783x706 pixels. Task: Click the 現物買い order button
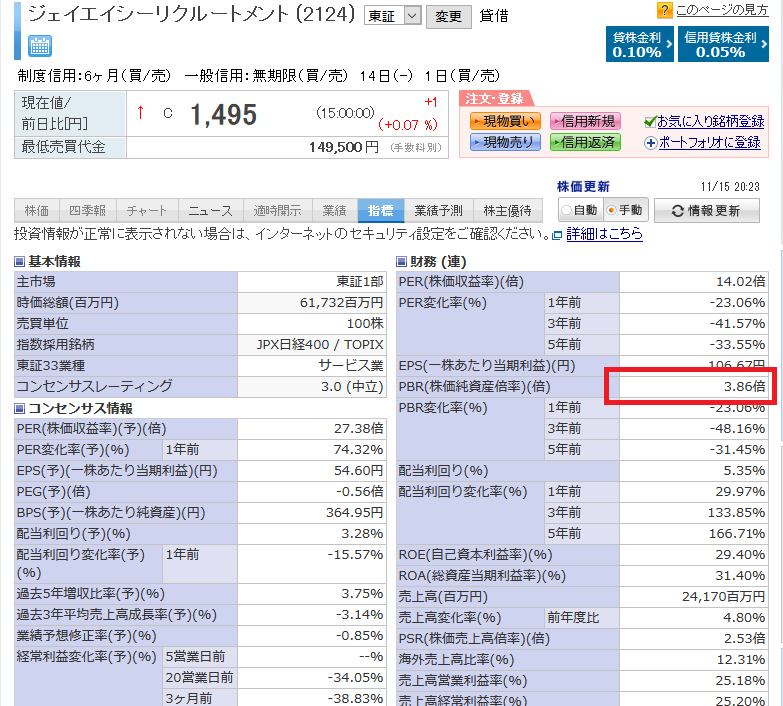point(505,121)
